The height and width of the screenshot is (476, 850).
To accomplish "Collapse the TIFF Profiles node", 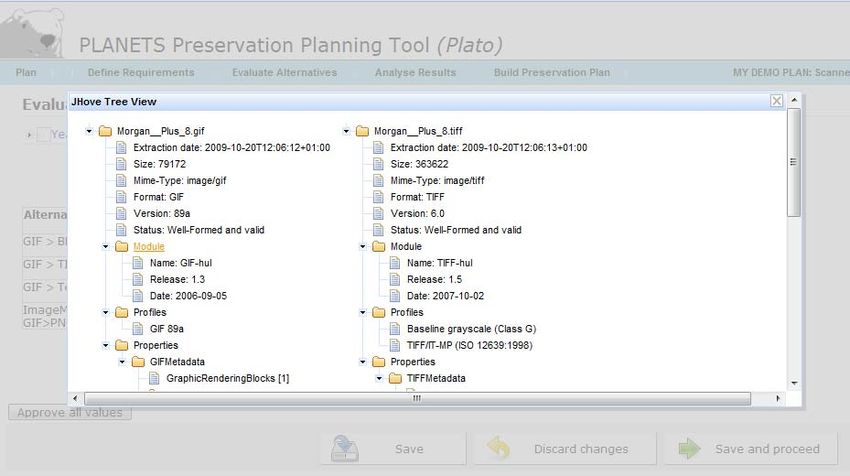I will [x=363, y=312].
